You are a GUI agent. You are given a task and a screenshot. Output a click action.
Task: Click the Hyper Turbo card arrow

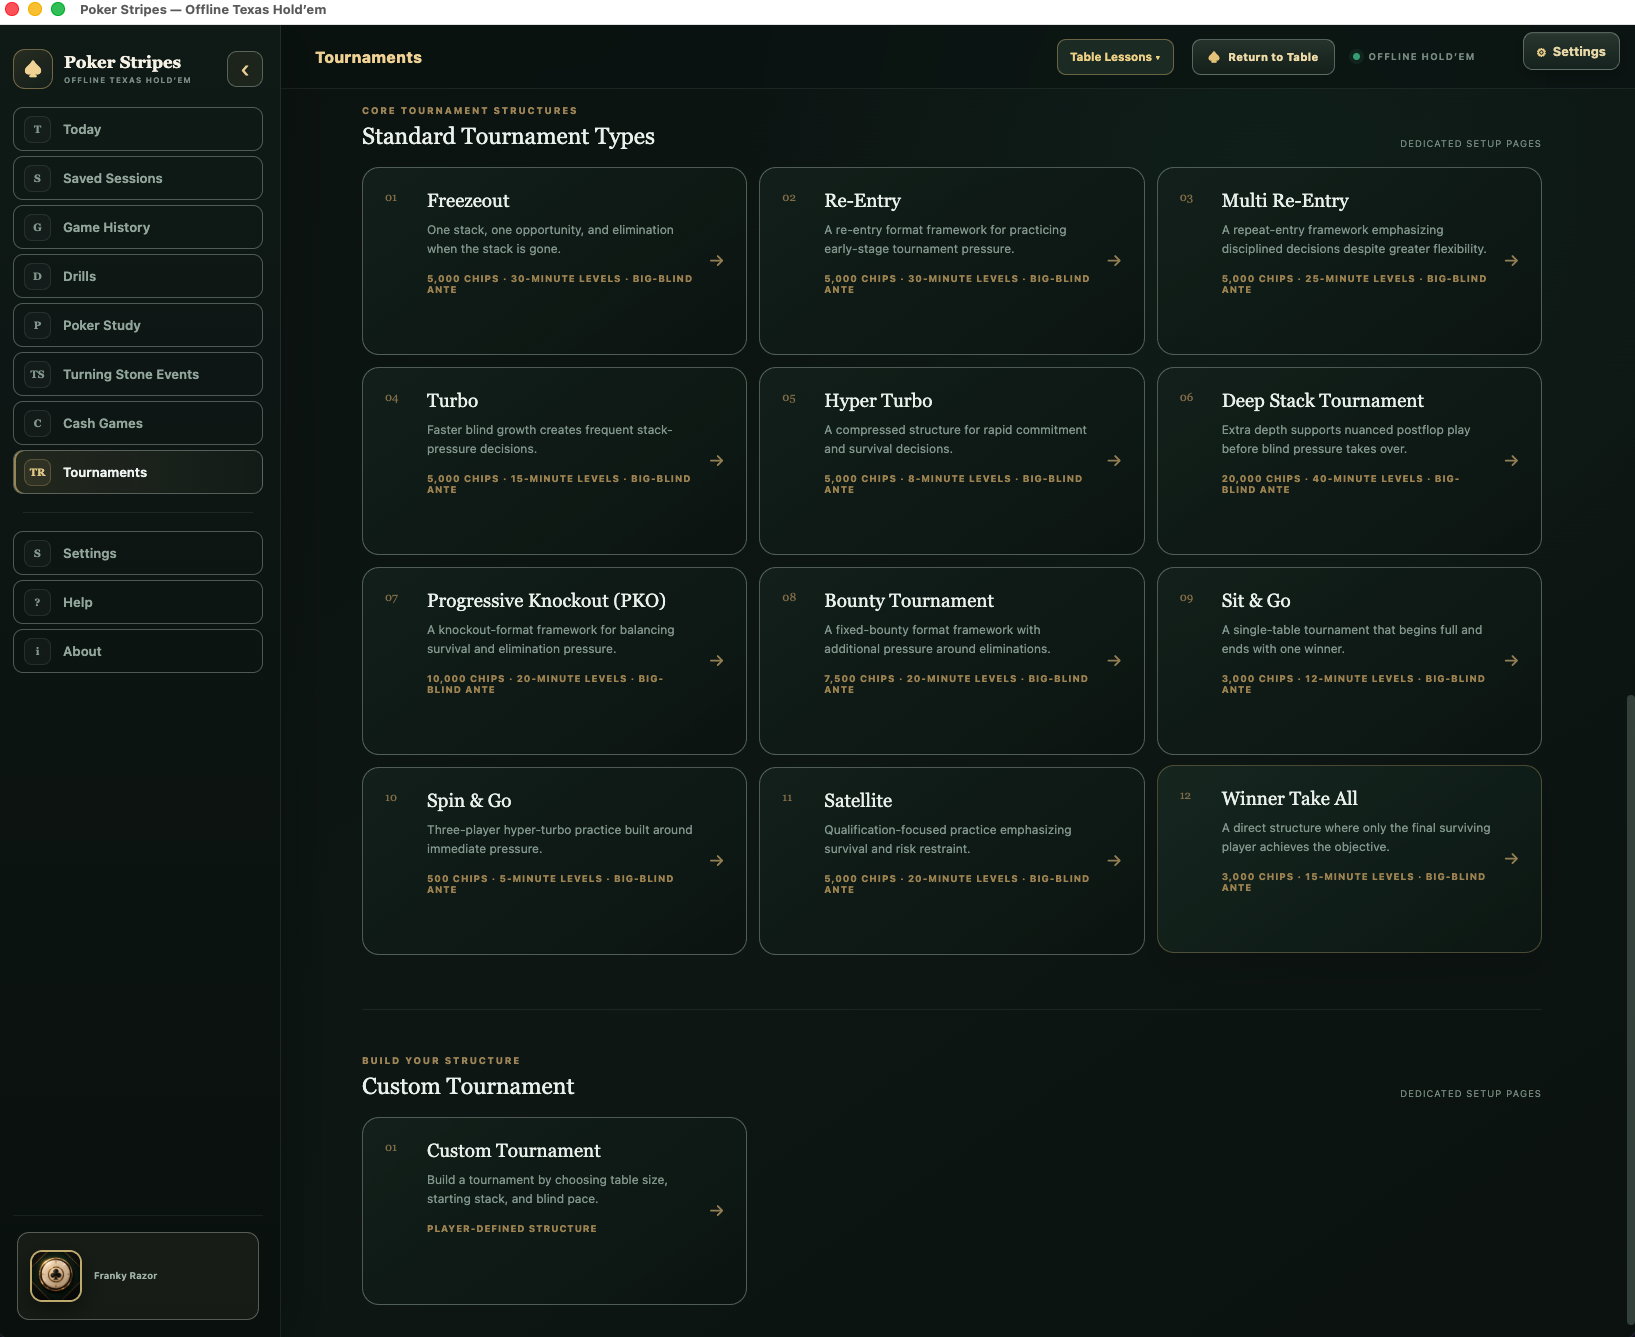tap(1114, 460)
